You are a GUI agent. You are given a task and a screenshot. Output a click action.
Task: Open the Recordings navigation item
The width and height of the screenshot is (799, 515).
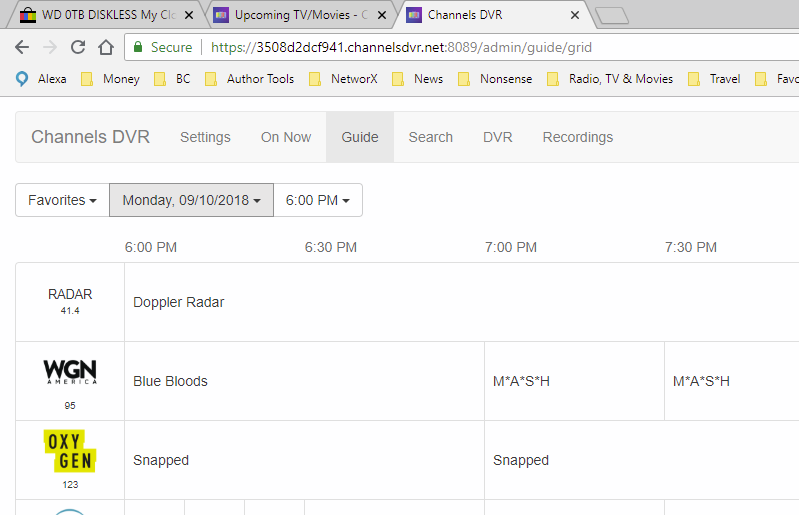[577, 137]
